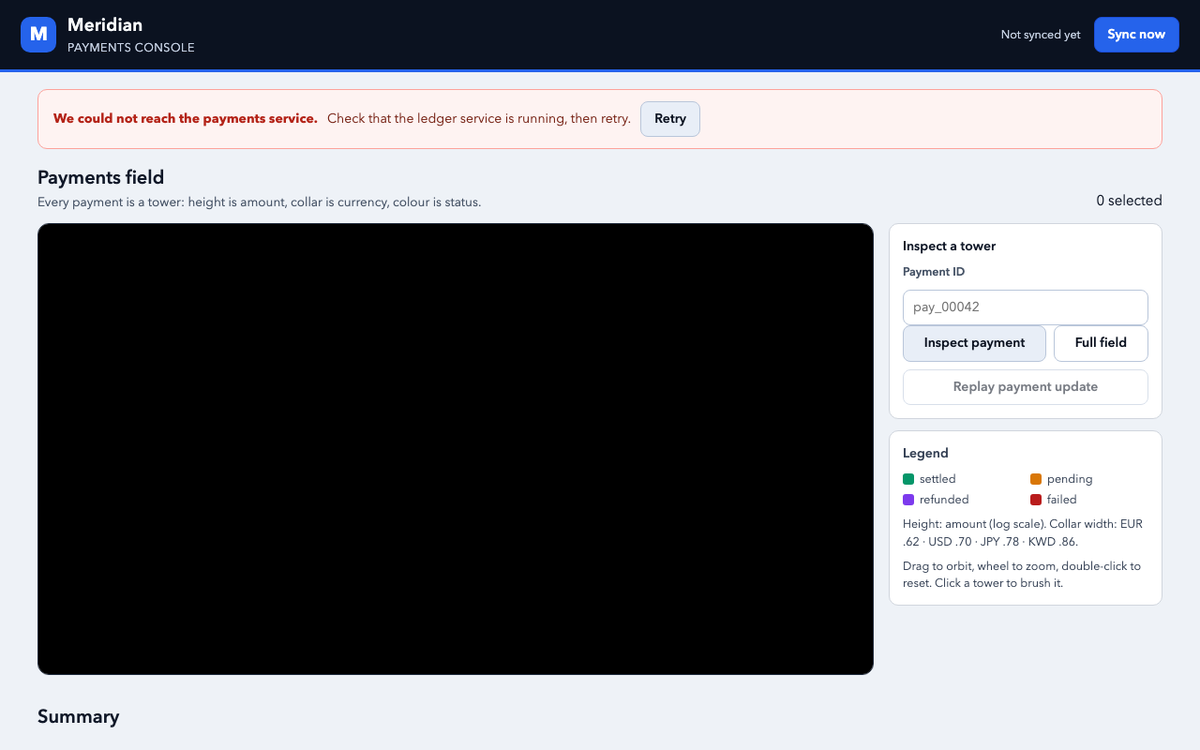This screenshot has width=1200, height=750.
Task: Click the '0 selected' counter text
Action: (x=1129, y=201)
